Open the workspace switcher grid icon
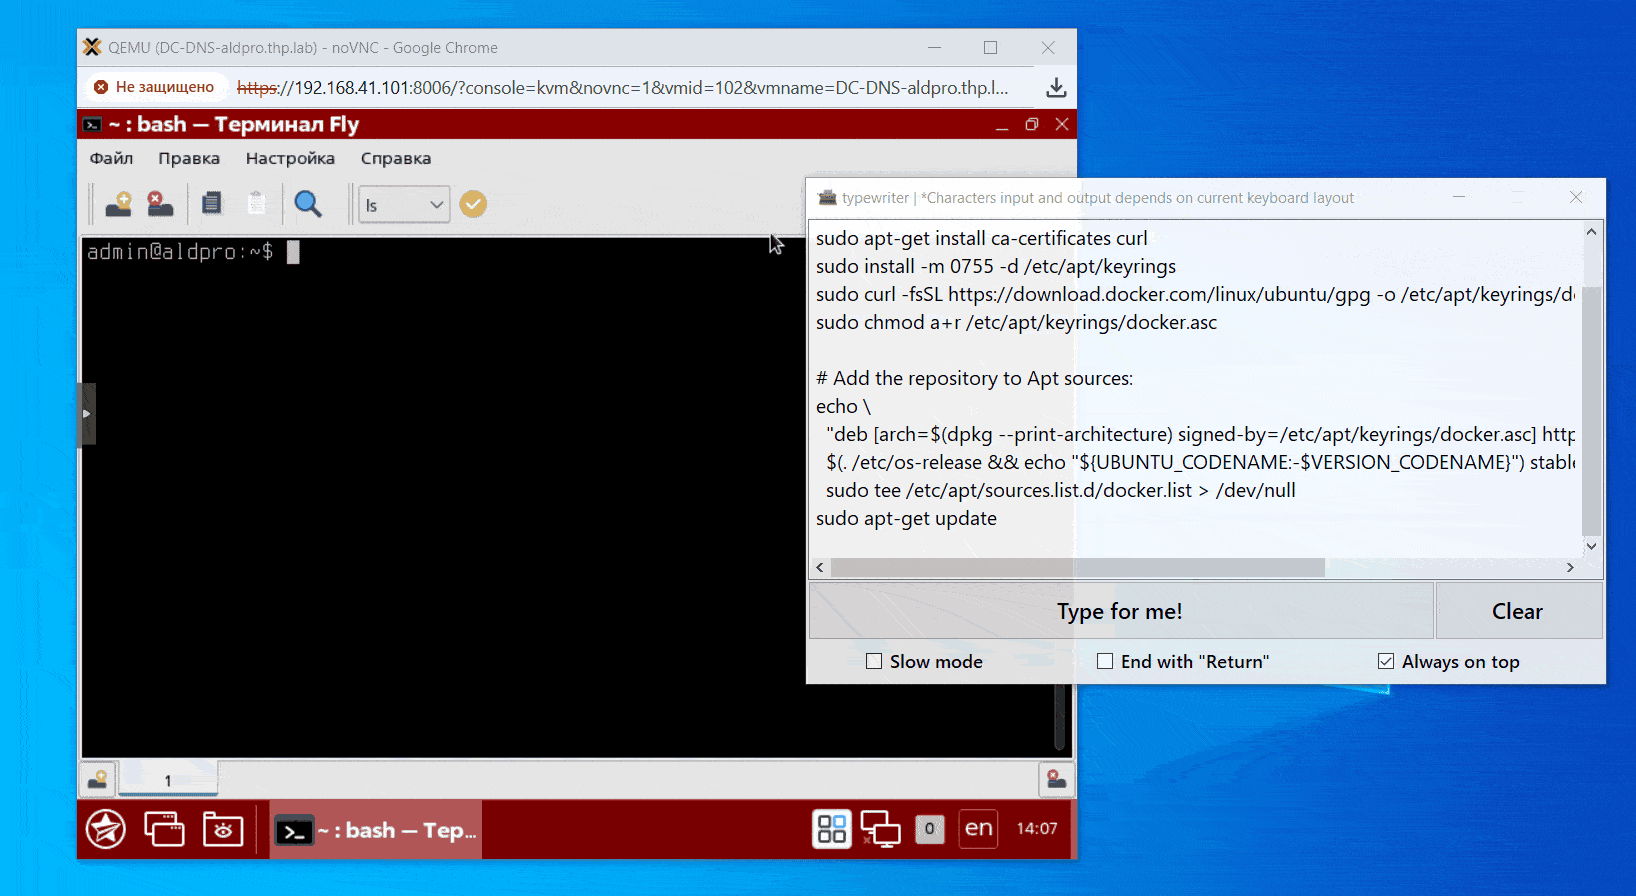 (831, 829)
